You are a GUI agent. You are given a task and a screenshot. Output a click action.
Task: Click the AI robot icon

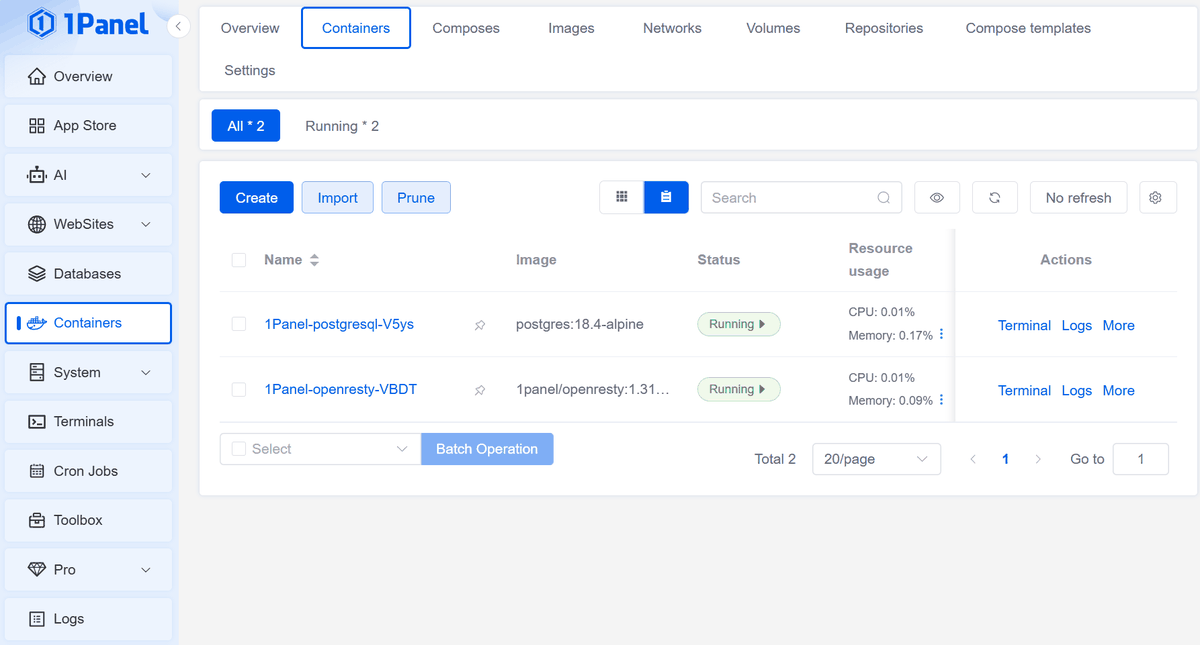[x=37, y=175]
